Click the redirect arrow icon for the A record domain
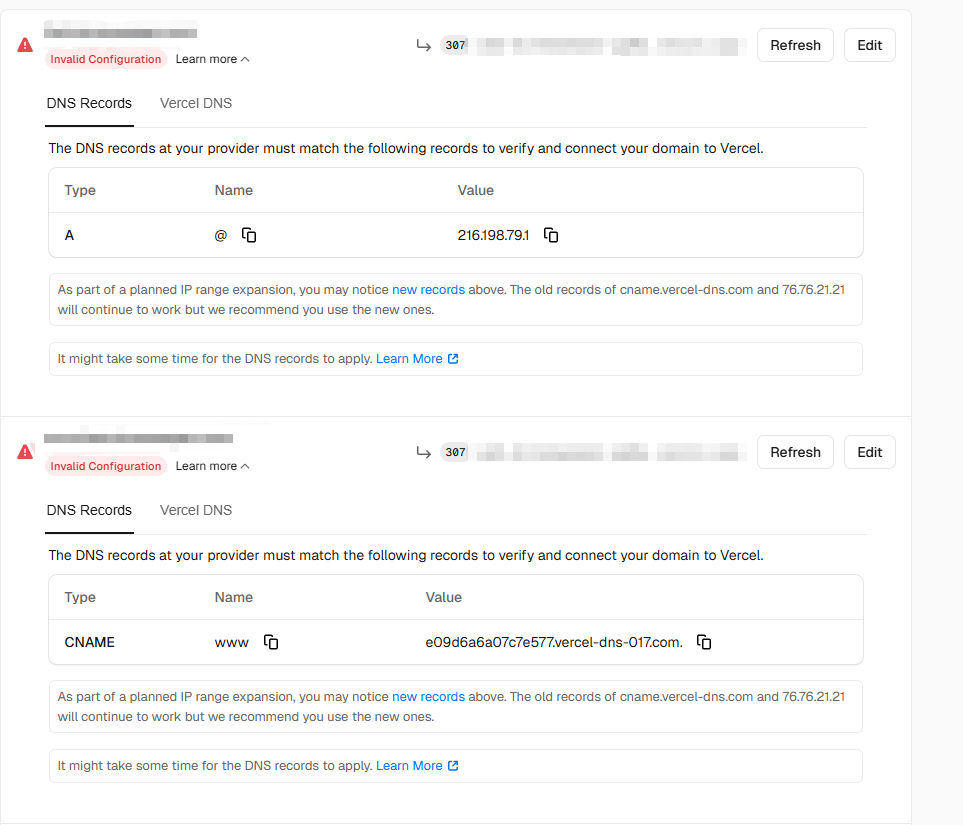963x825 pixels. pyautogui.click(x=424, y=45)
